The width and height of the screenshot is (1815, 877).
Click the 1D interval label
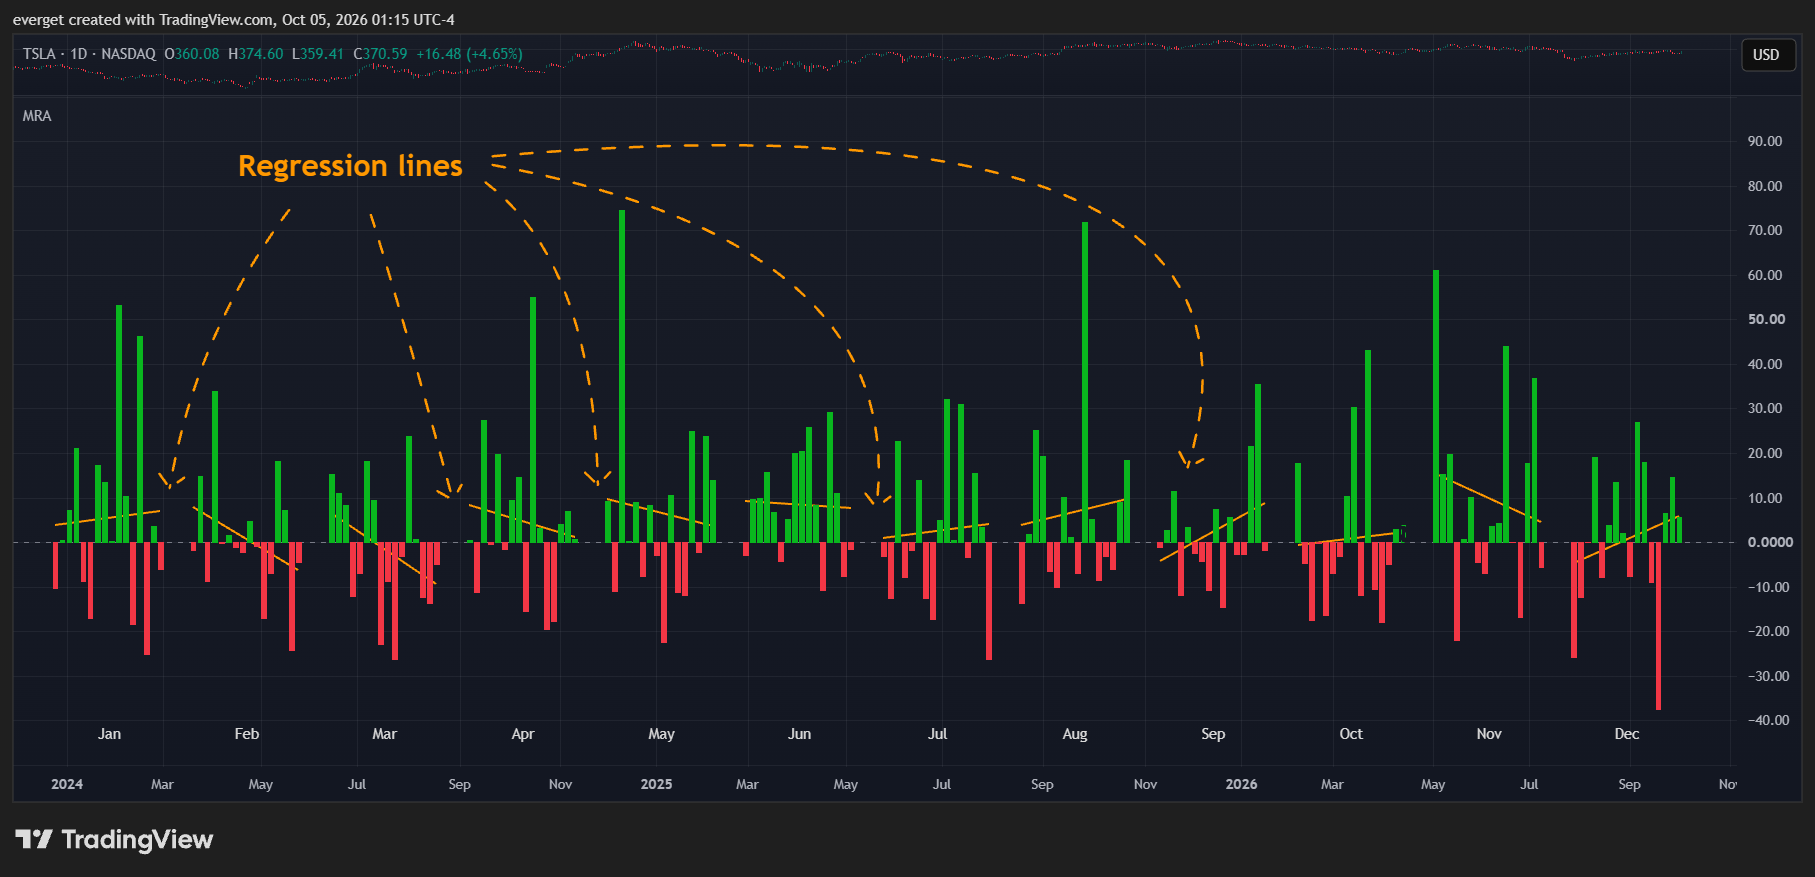coord(79,54)
